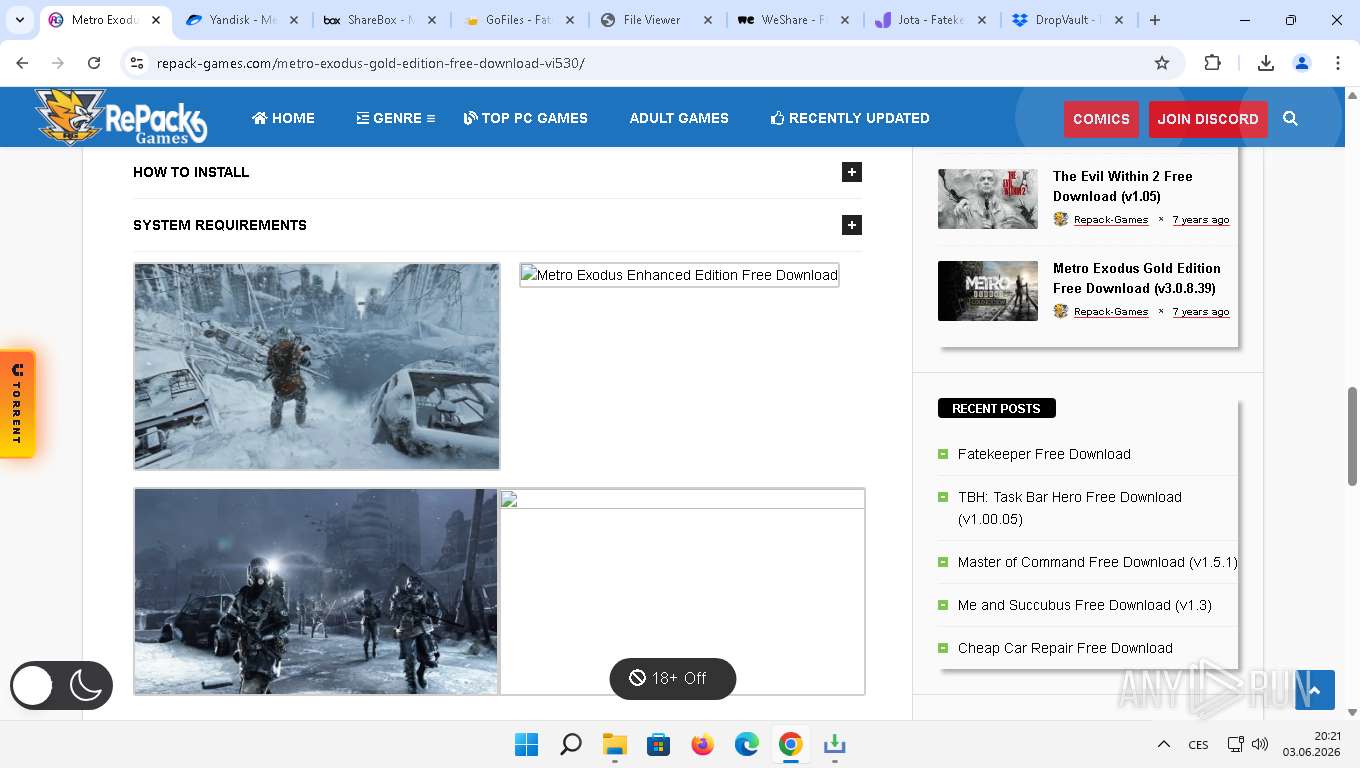Open The Evil Within 2 Free Download link
The height and width of the screenshot is (768, 1360).
(1123, 186)
